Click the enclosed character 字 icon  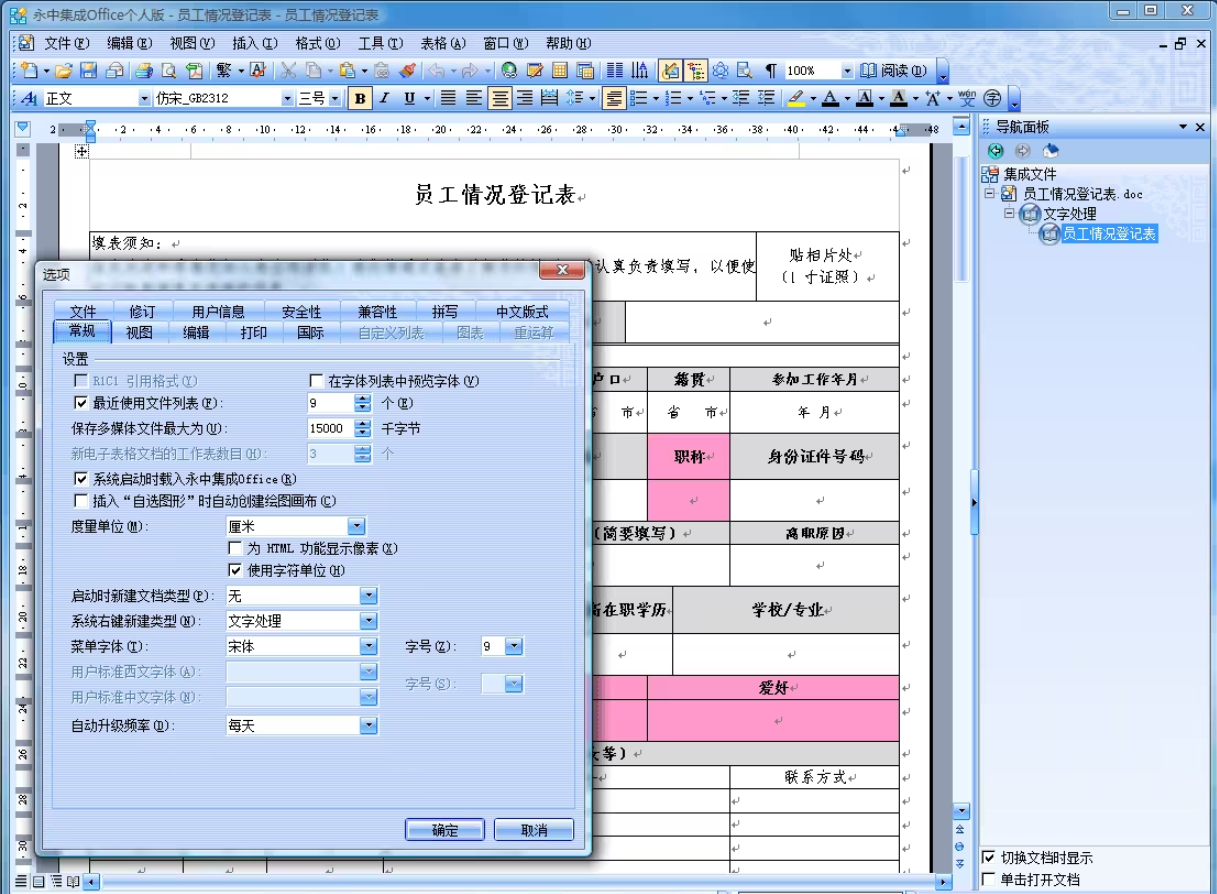992,98
